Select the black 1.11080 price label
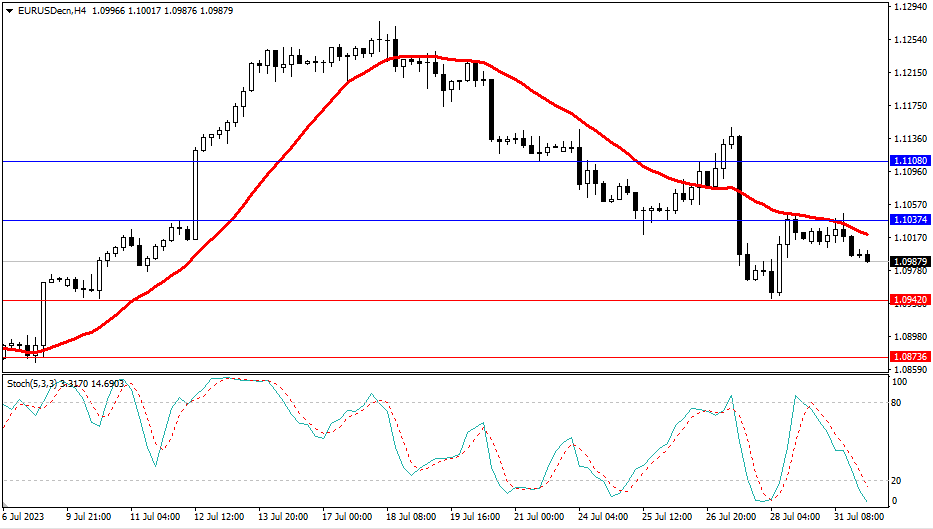Image resolution: width=933 pixels, height=529 pixels. 909,161
